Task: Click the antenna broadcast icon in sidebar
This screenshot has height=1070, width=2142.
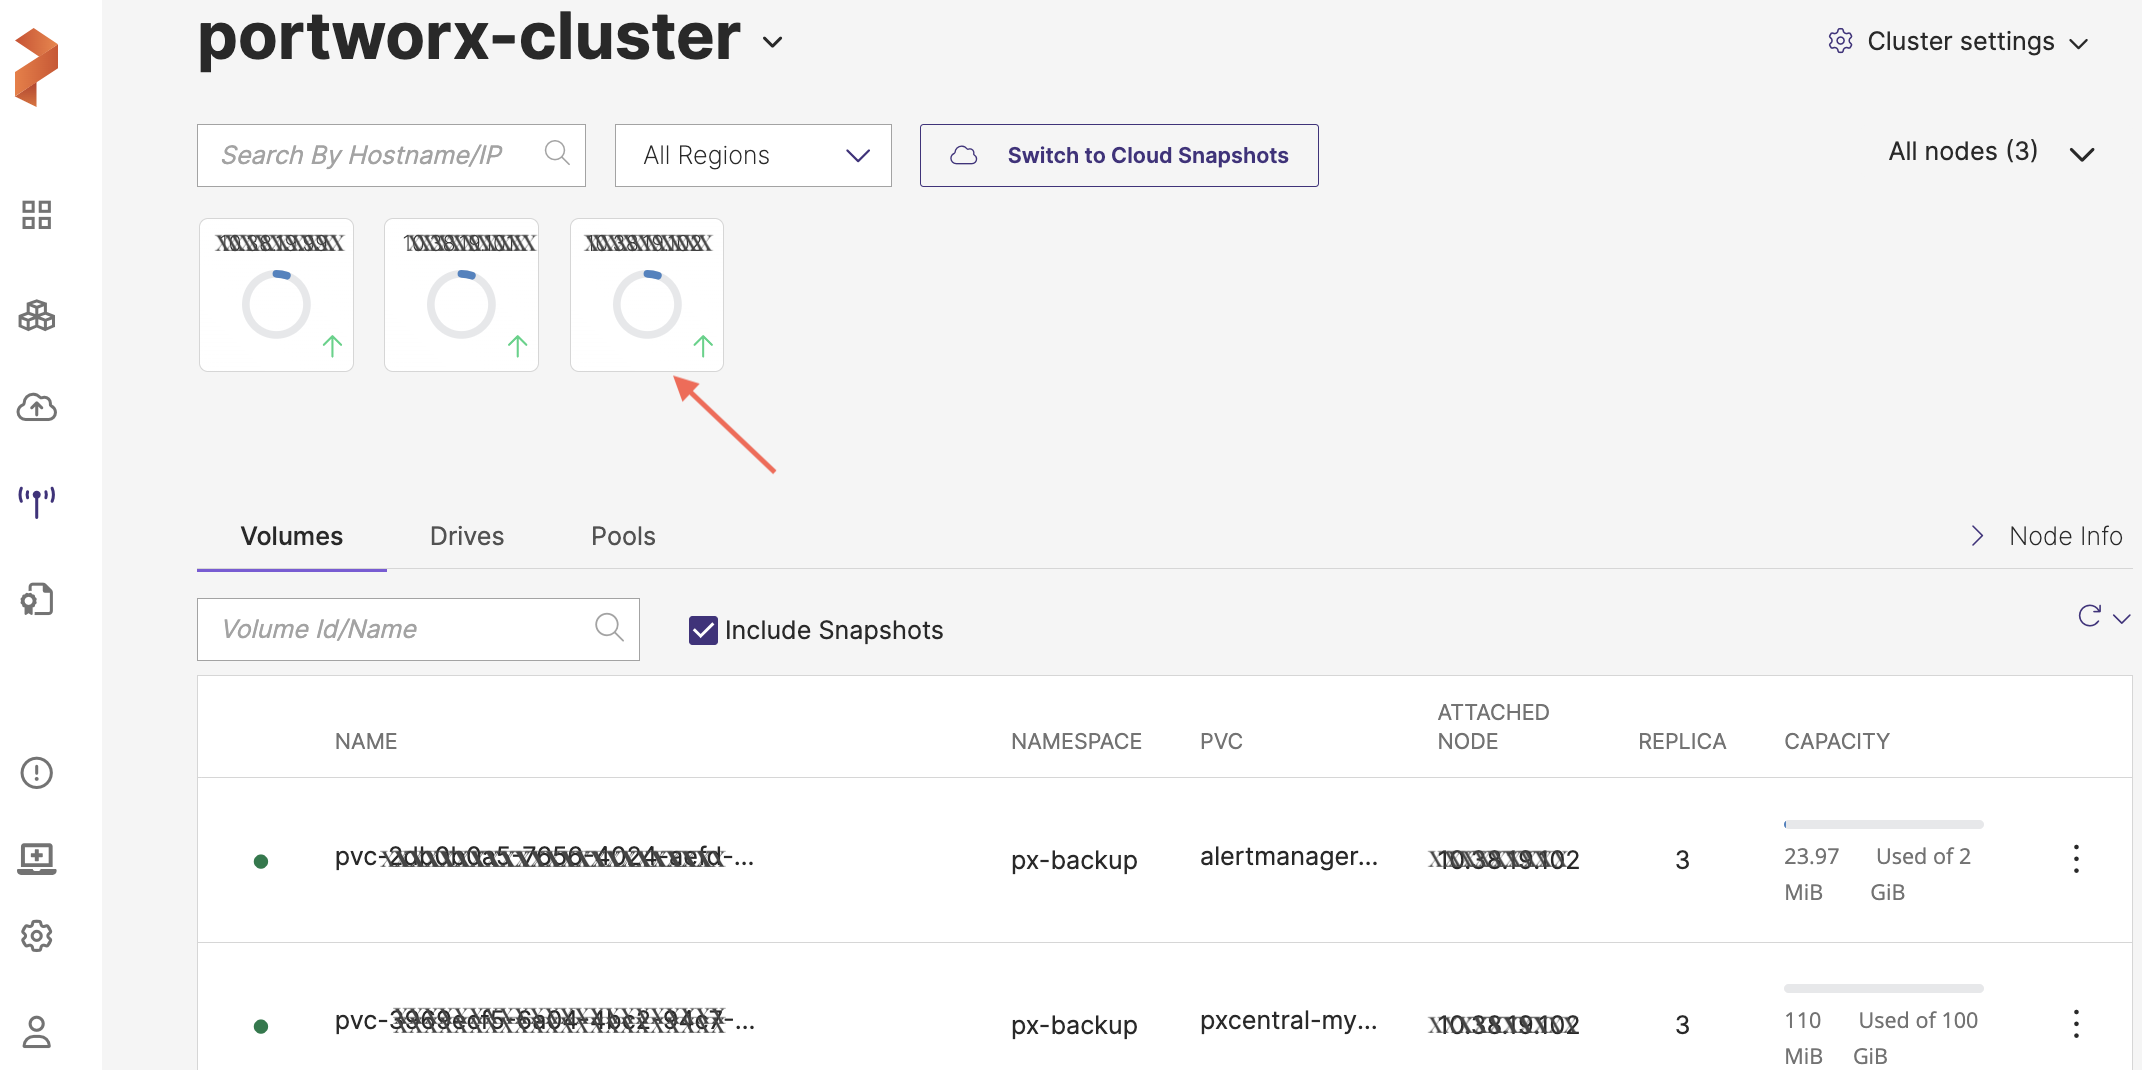Action: (x=37, y=500)
